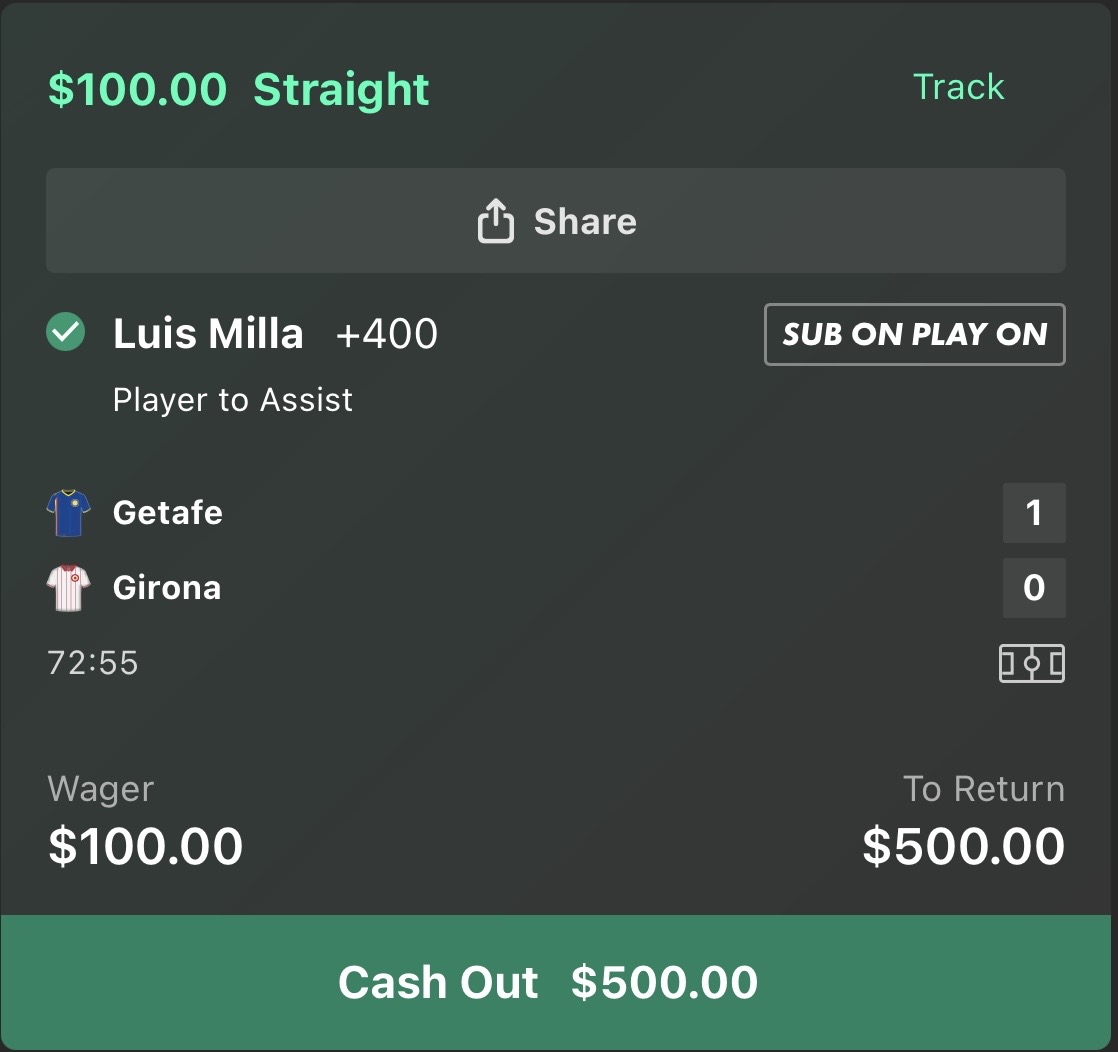Viewport: 1118px width, 1052px height.
Task: Click the $100.00 amount under Wager
Action: click(x=146, y=847)
